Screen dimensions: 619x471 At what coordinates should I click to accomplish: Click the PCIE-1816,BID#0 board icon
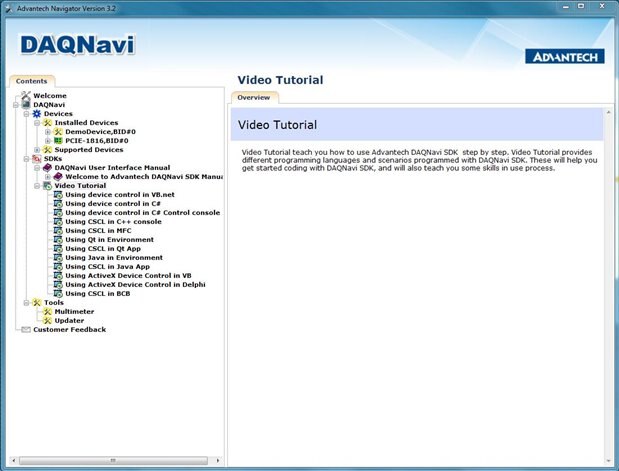pyautogui.click(x=58, y=141)
